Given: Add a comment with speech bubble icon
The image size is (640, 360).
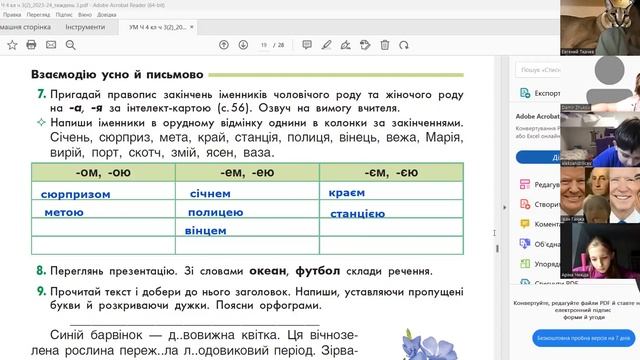Looking at the screenshot, I should click(307, 45).
